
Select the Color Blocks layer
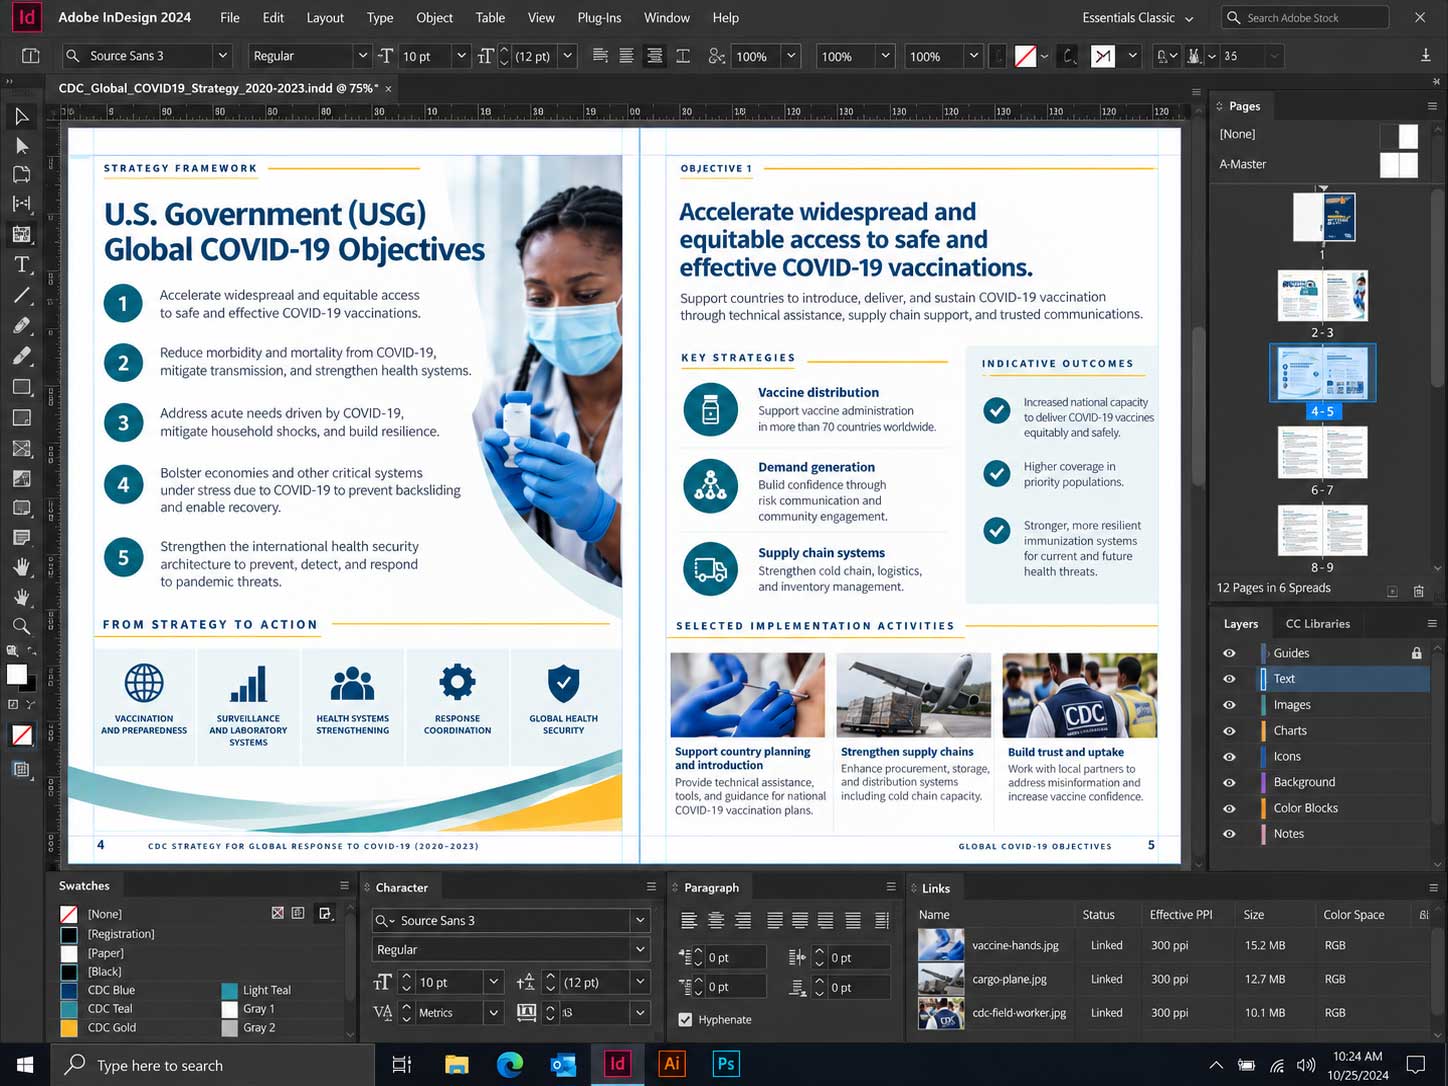point(1328,808)
